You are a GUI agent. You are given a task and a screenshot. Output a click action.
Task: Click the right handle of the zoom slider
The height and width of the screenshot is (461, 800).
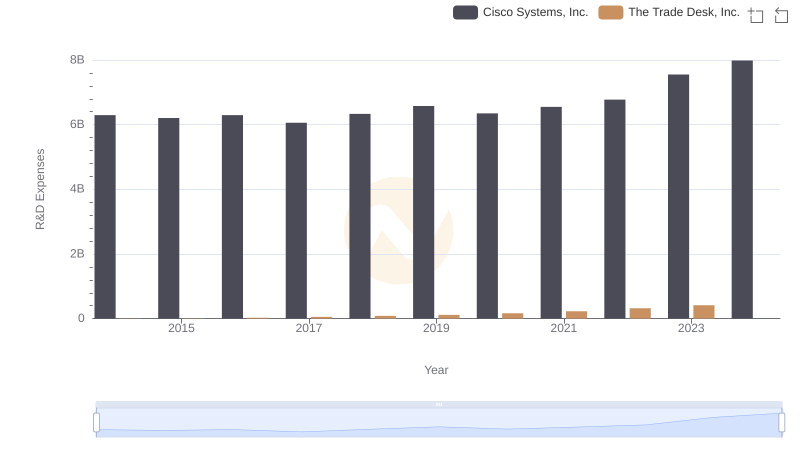pyautogui.click(x=781, y=423)
